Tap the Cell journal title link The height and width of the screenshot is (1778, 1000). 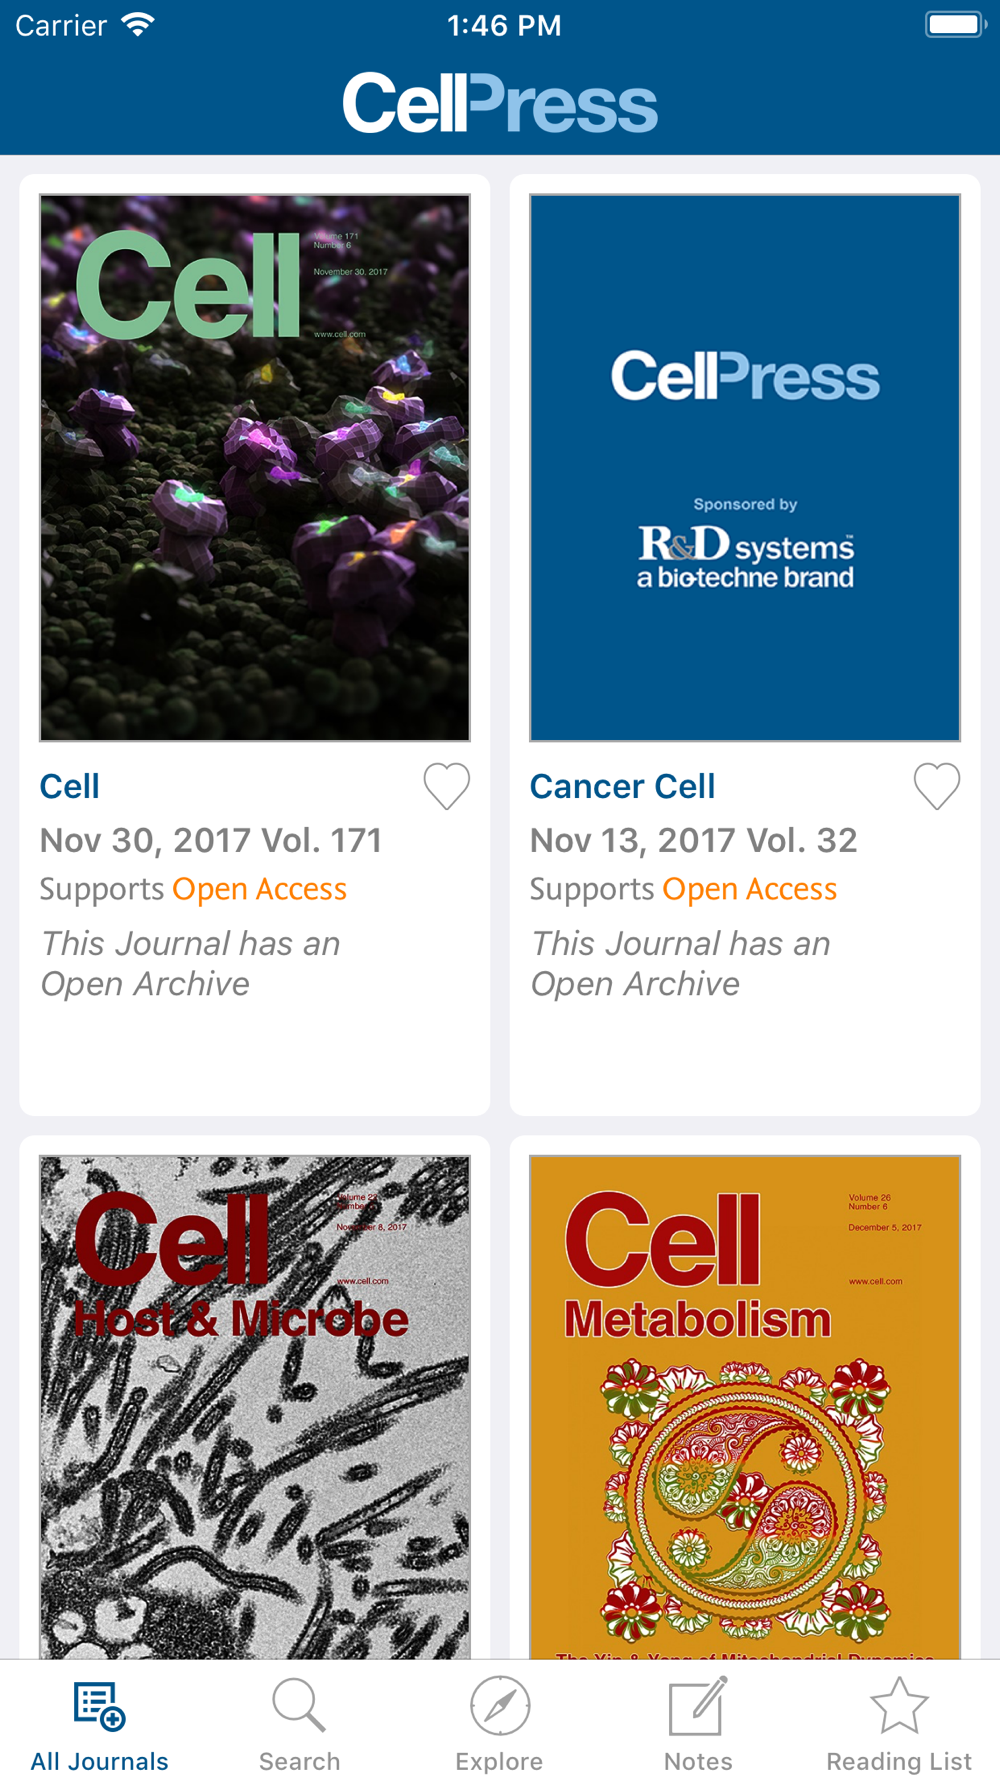pyautogui.click(x=70, y=787)
